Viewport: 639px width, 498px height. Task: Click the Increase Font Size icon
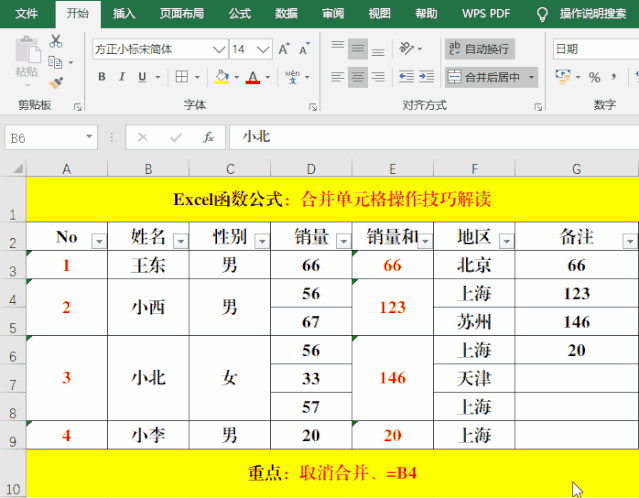284,49
